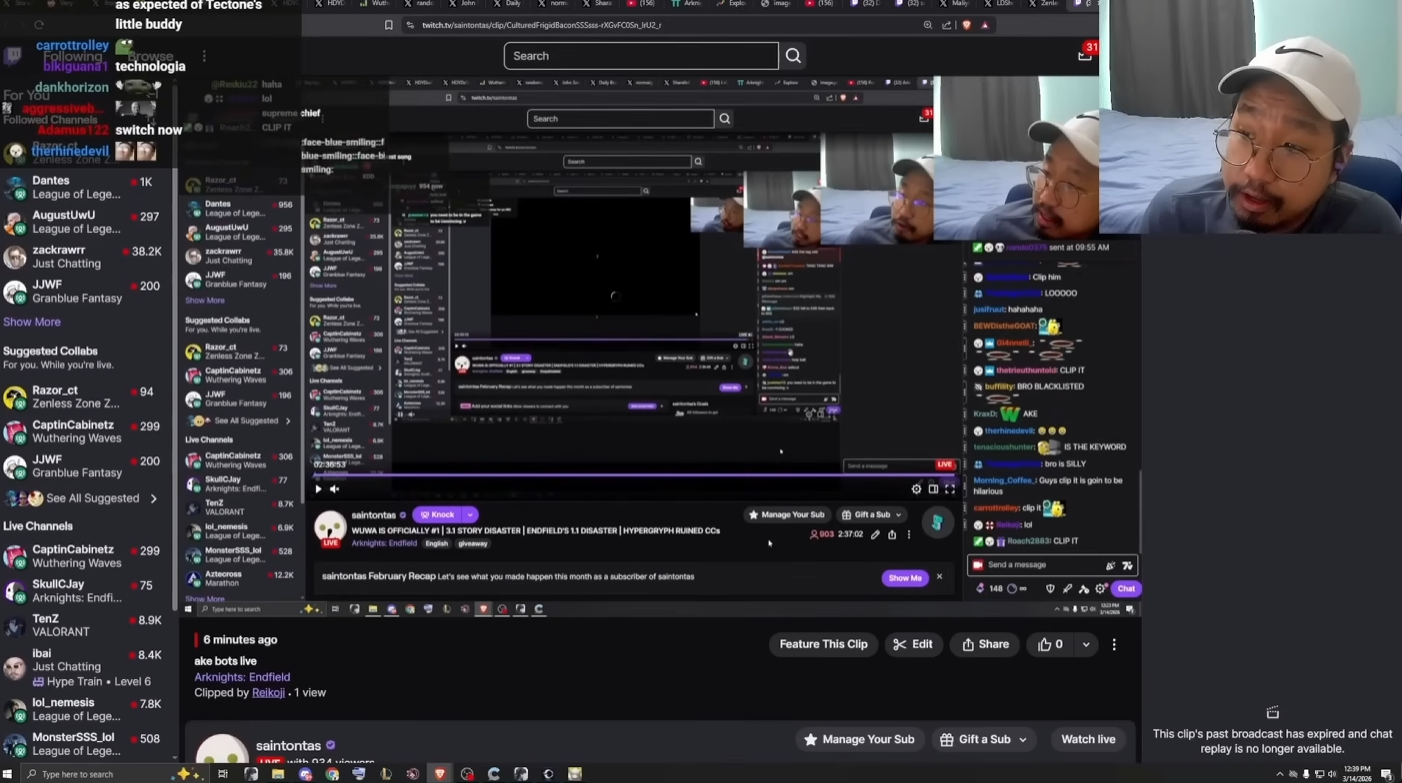Click the topmost Twitch Search field under the clip URL
The width and height of the screenshot is (1402, 783).
click(641, 56)
